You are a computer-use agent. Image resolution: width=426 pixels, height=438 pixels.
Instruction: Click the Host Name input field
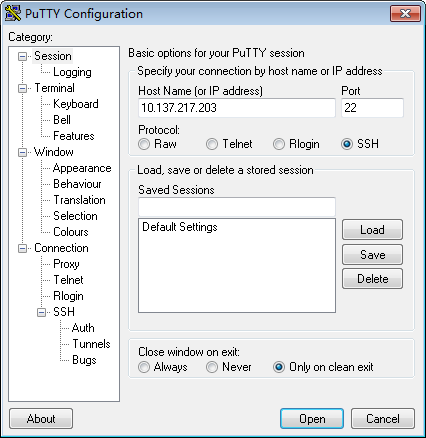[237, 108]
